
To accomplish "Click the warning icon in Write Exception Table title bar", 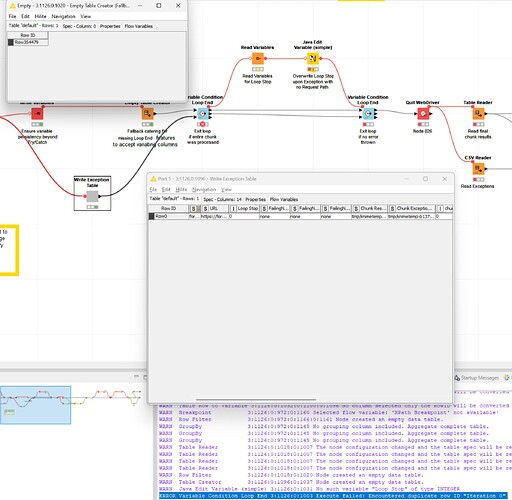I will click(153, 179).
